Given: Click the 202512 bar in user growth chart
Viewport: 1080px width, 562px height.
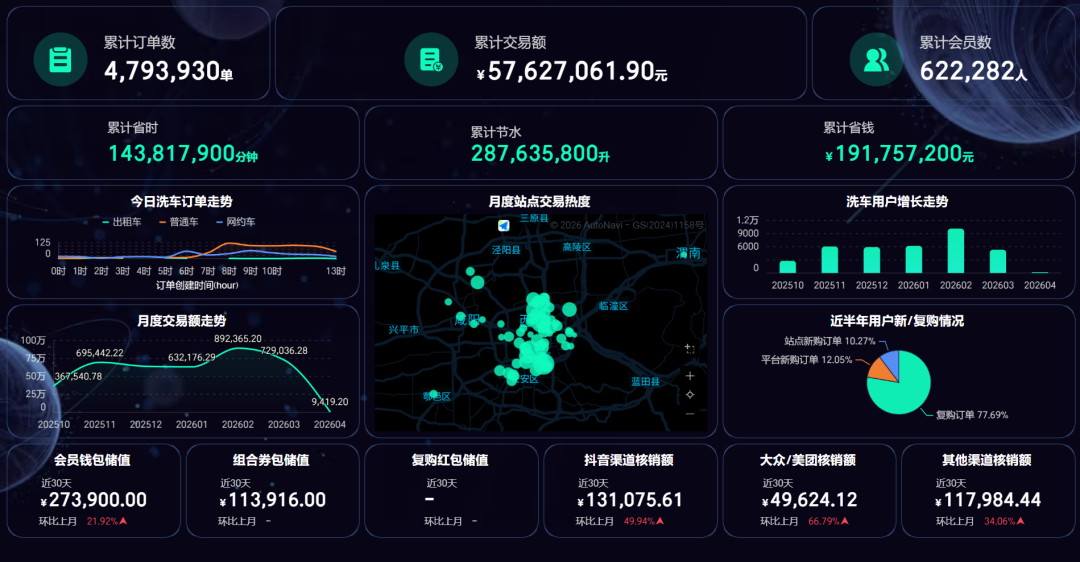Looking at the screenshot, I should 871,260.
